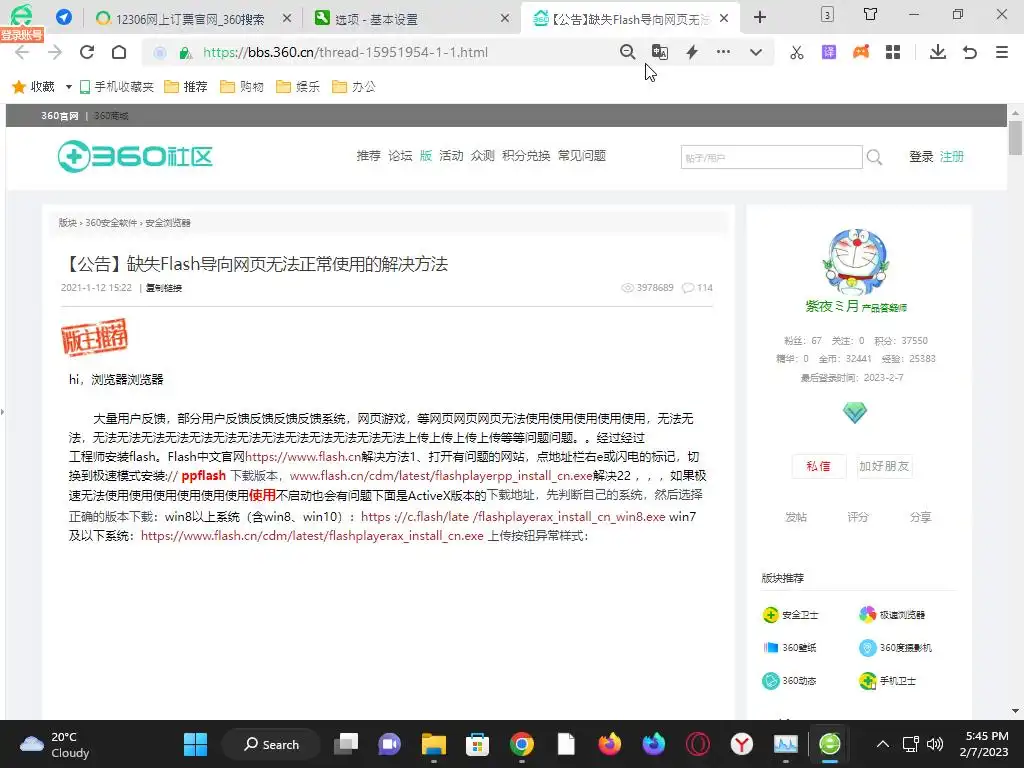Open the 手机卫士 recommended board

tap(888, 680)
